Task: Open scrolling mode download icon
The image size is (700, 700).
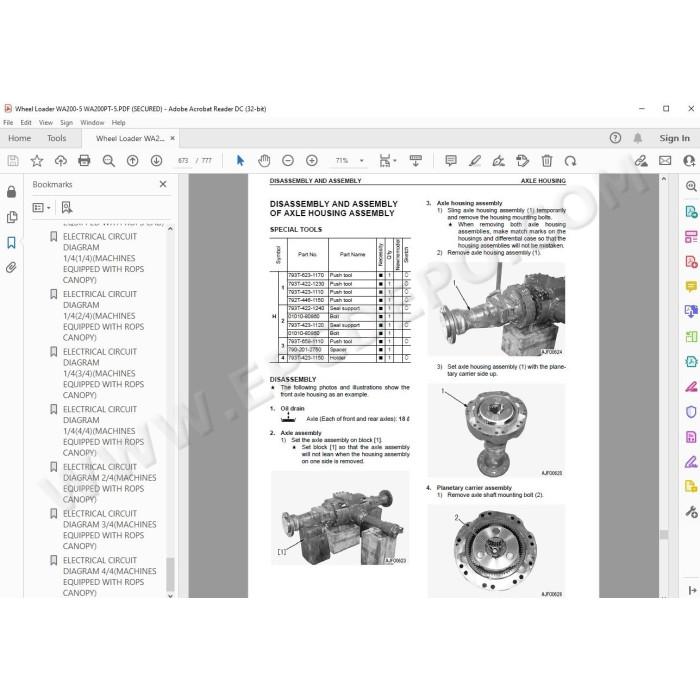Action: point(416,161)
